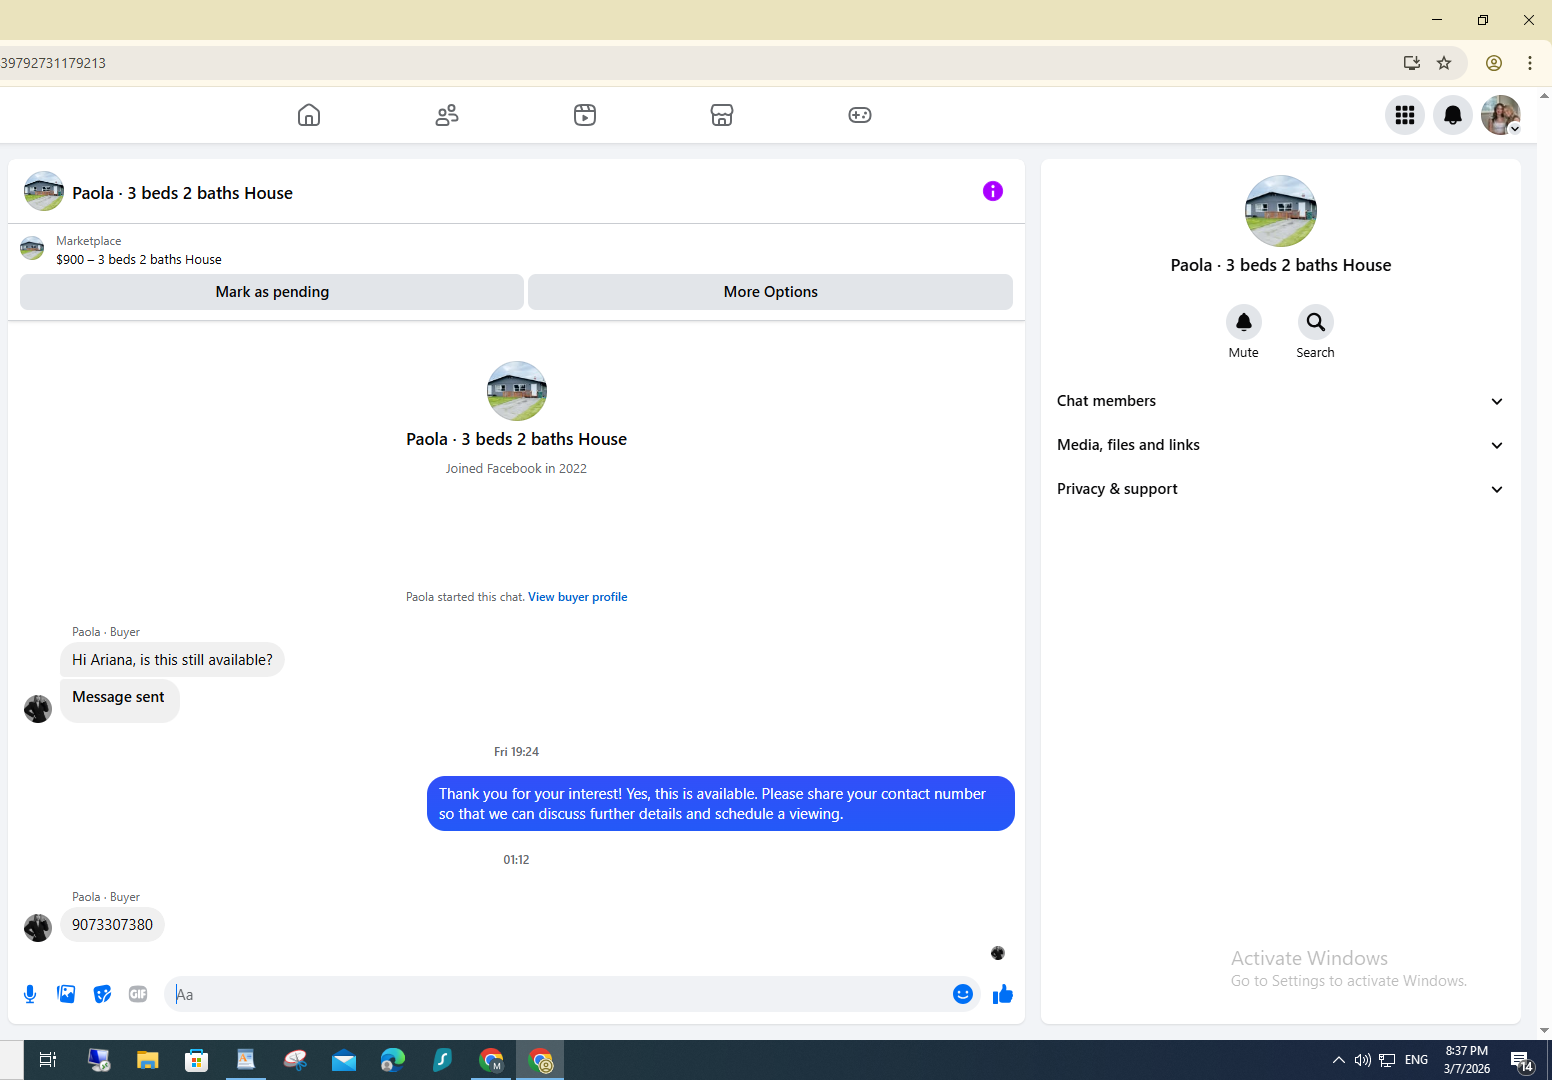Open account profile picture menu
The height and width of the screenshot is (1080, 1552).
pos(1501,115)
